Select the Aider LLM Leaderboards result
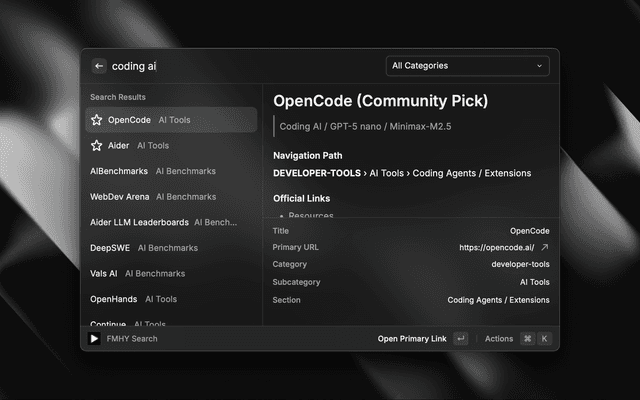640x400 pixels. click(x=171, y=222)
